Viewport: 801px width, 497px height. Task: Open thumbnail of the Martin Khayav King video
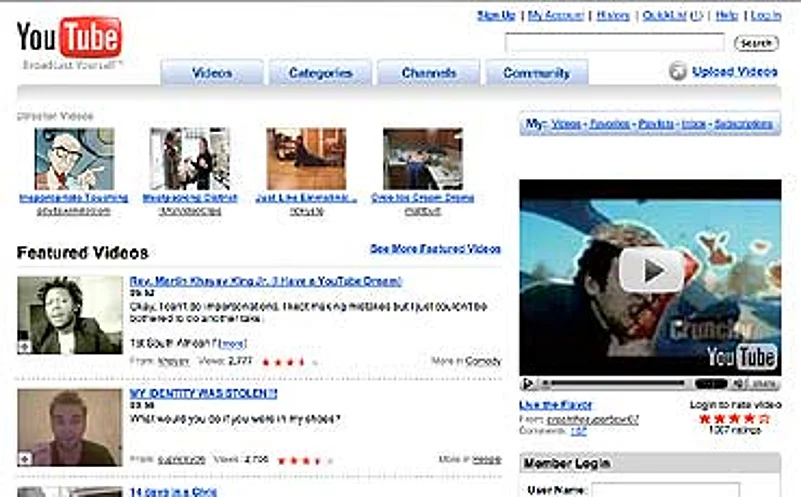70,315
